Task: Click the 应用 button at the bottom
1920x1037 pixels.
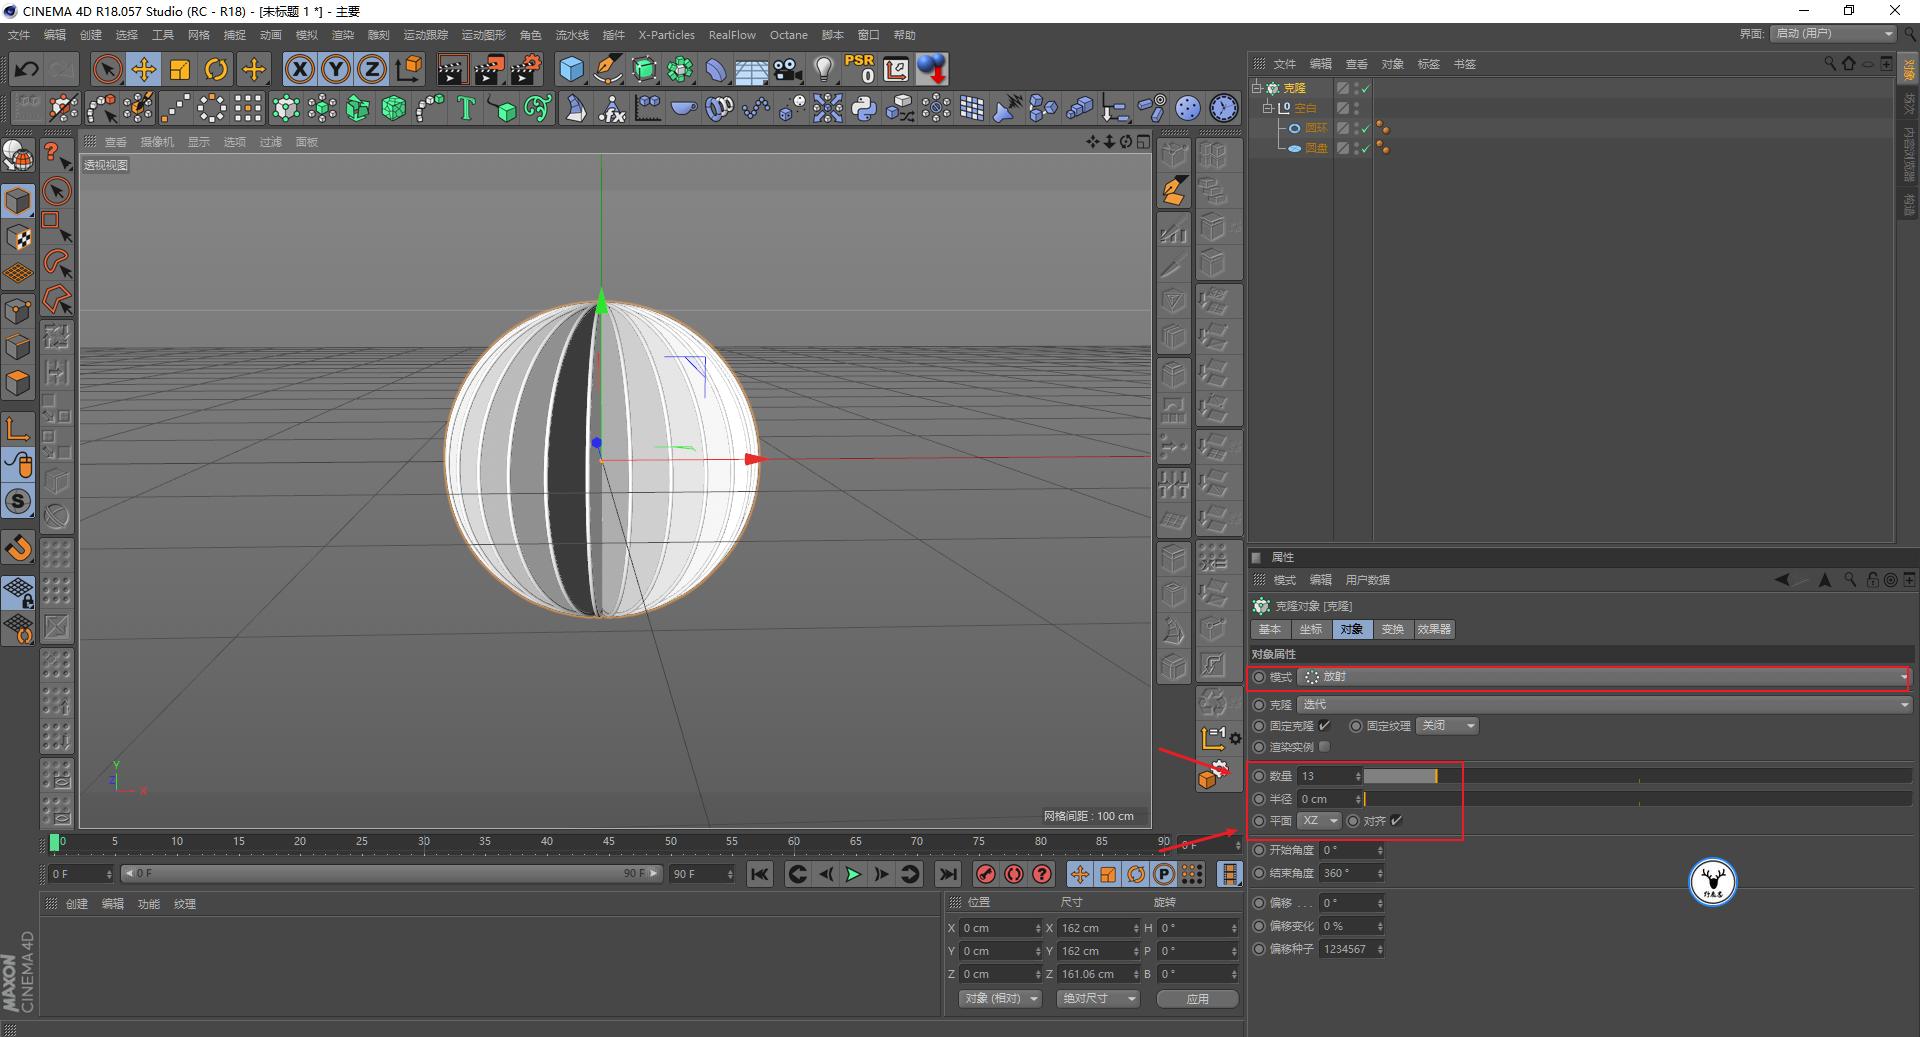Action: pyautogui.click(x=1196, y=998)
